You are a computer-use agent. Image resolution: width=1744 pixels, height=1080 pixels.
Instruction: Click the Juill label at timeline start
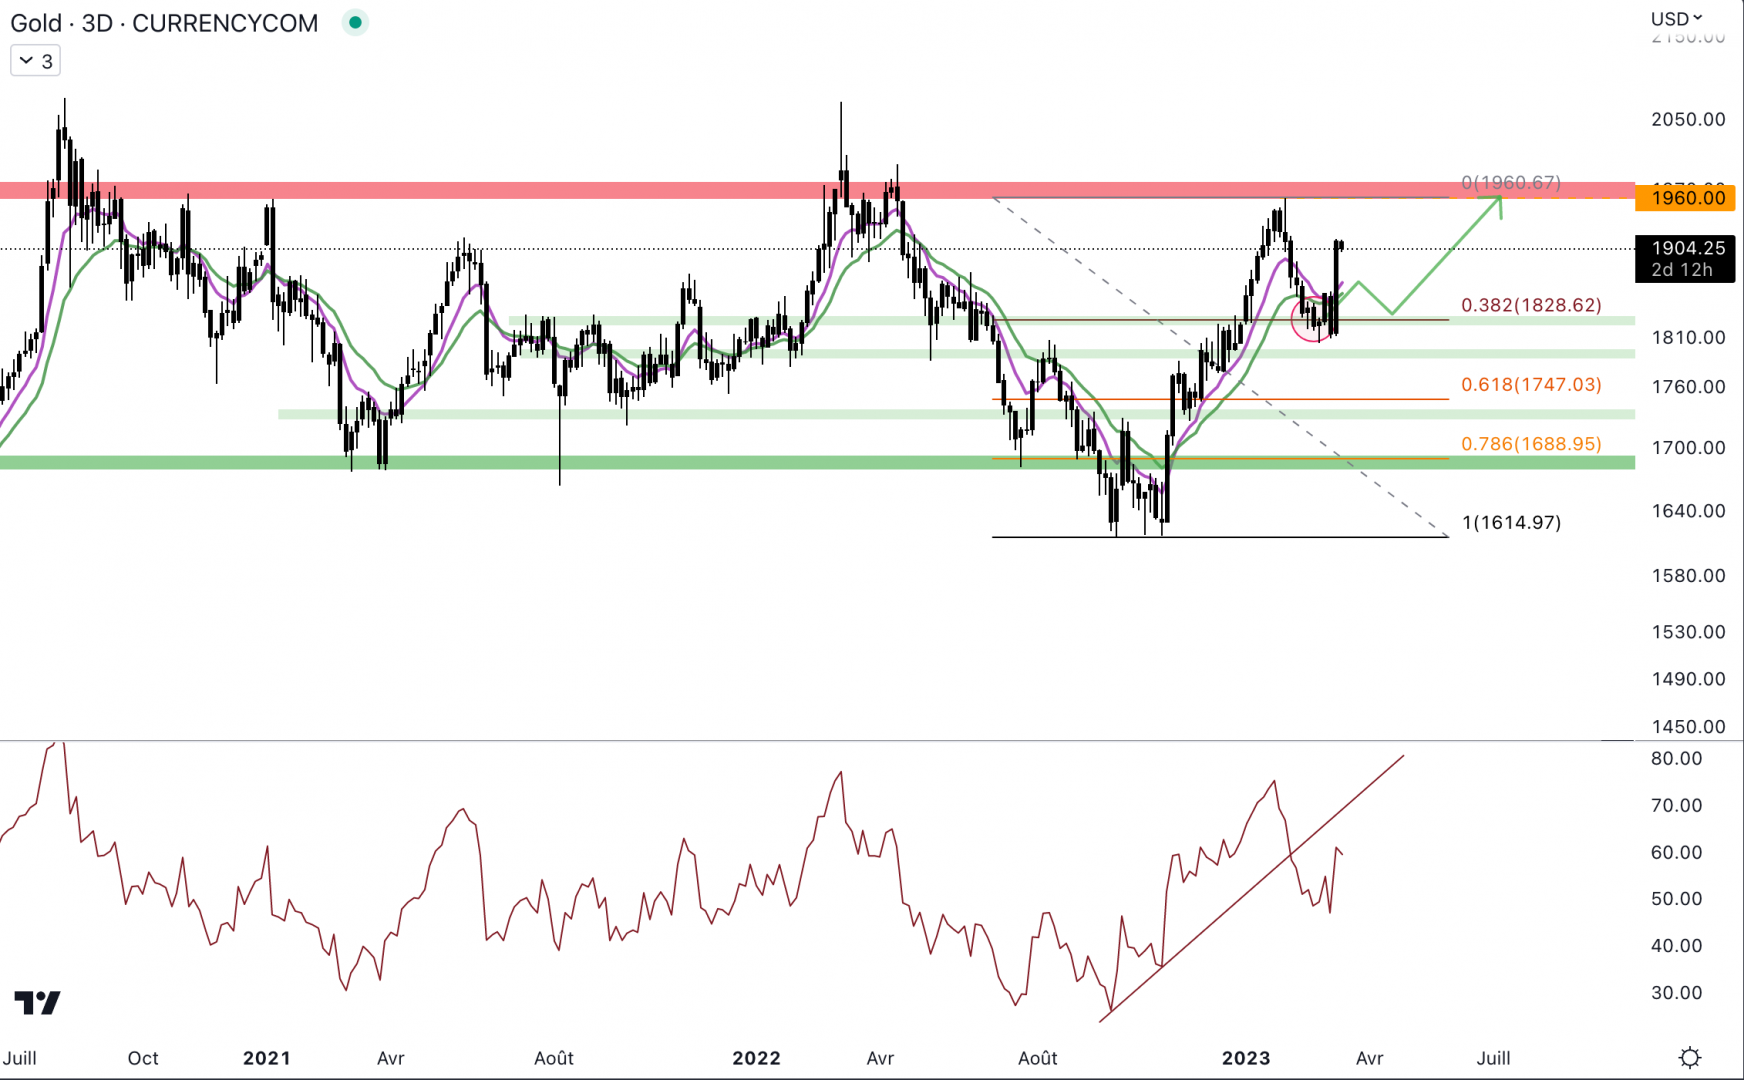(20, 1058)
